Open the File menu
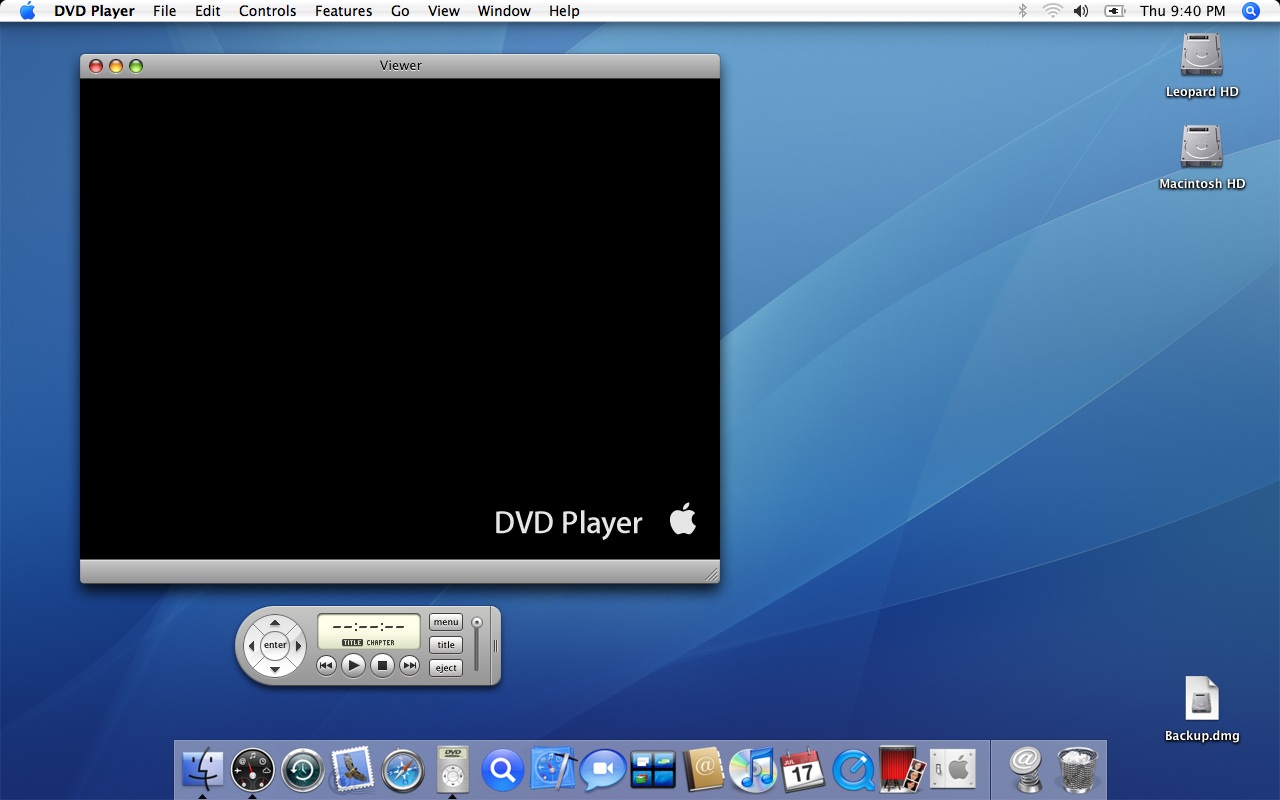The image size is (1280, 800). click(164, 11)
